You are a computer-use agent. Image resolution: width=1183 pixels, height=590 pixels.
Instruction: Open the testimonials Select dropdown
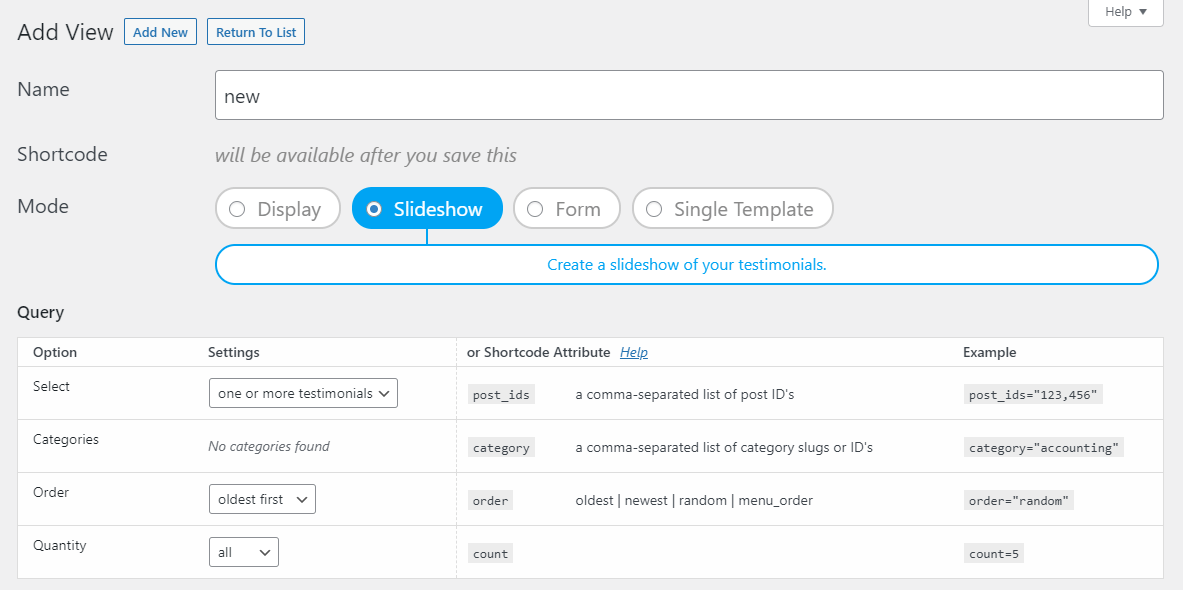pyautogui.click(x=302, y=393)
